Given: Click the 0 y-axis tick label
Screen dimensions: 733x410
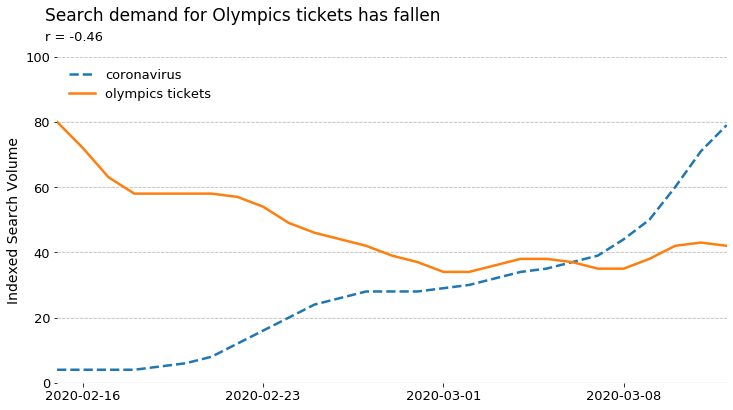Looking at the screenshot, I should tap(46, 384).
